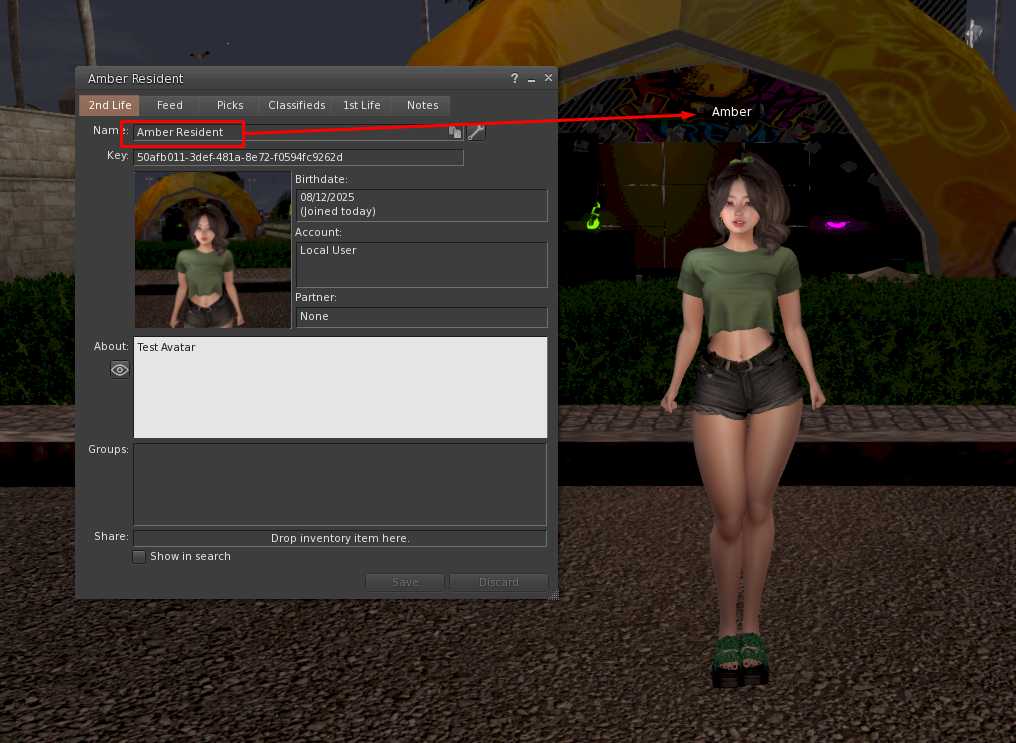This screenshot has height=743, width=1016.
Task: Click the Save button
Action: point(405,582)
